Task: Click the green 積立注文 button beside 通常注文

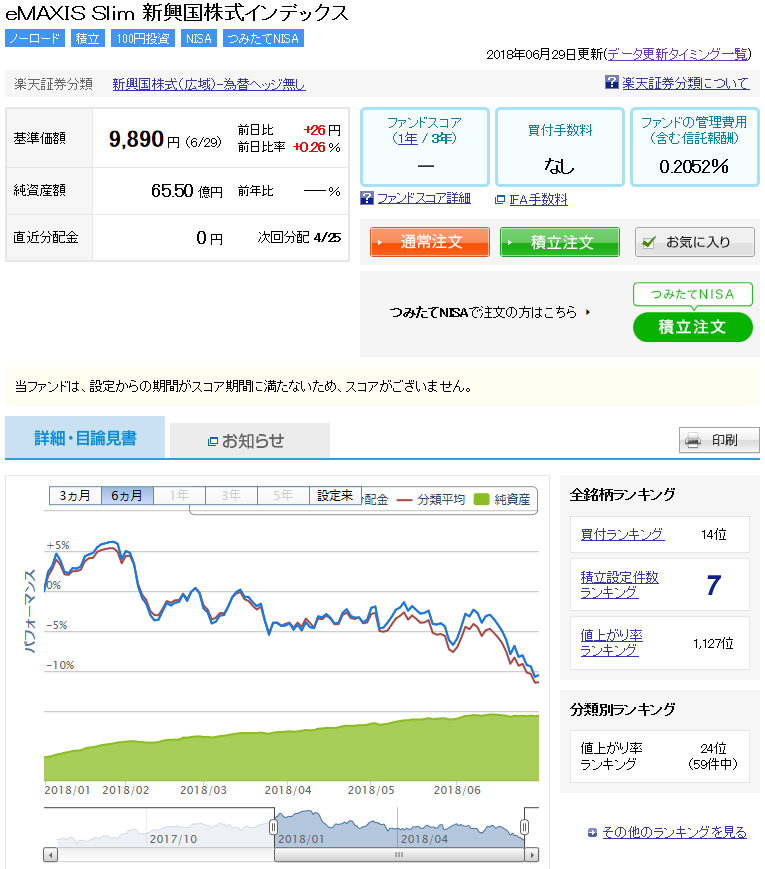Action: click(x=560, y=242)
